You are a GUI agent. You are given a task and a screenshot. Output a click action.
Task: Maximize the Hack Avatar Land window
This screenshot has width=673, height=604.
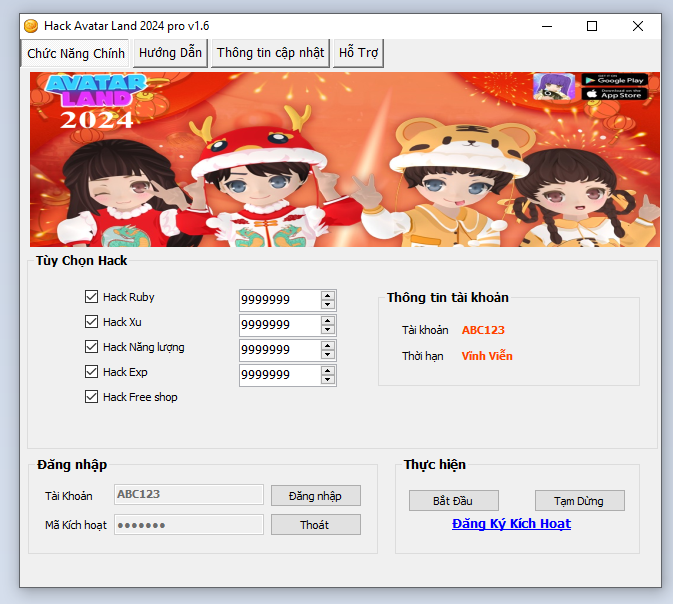coord(592,26)
